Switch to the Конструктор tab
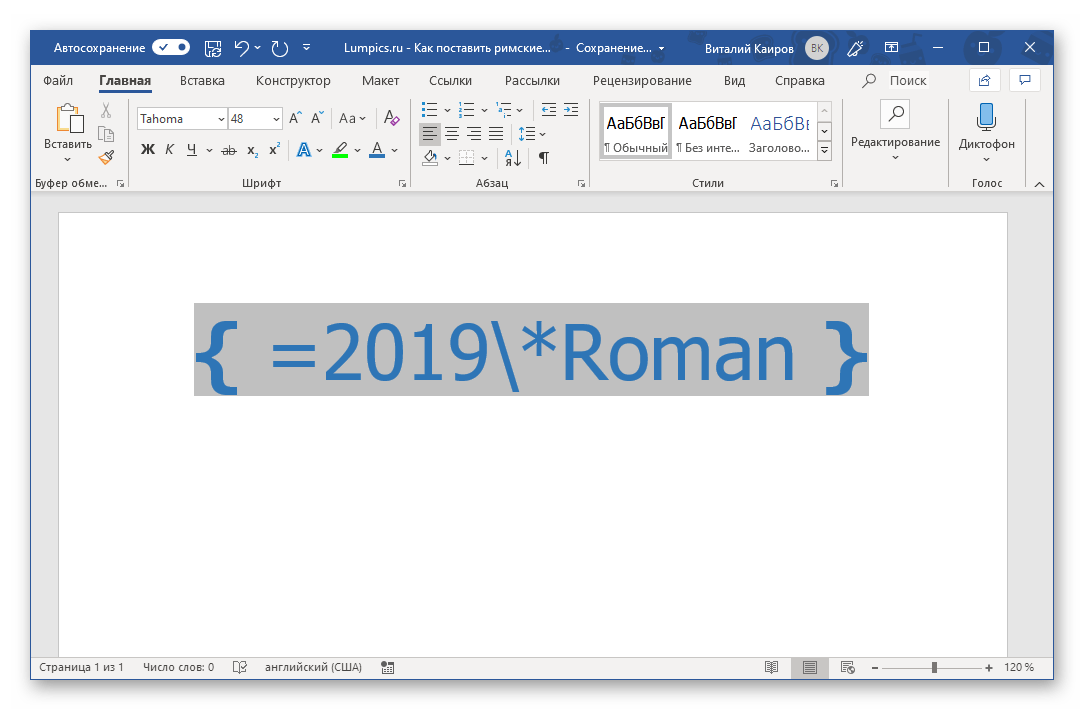Image resolution: width=1084 pixels, height=710 pixels. [x=293, y=80]
